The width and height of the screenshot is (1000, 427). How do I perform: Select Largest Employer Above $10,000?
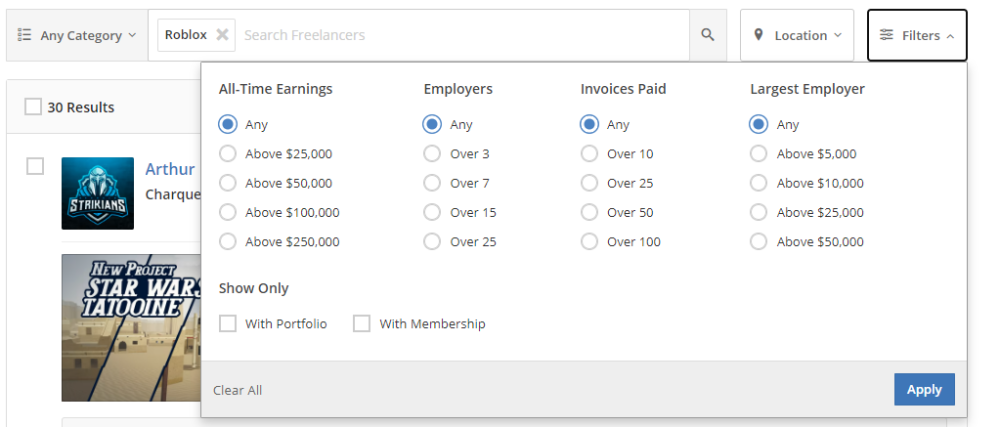point(759,183)
